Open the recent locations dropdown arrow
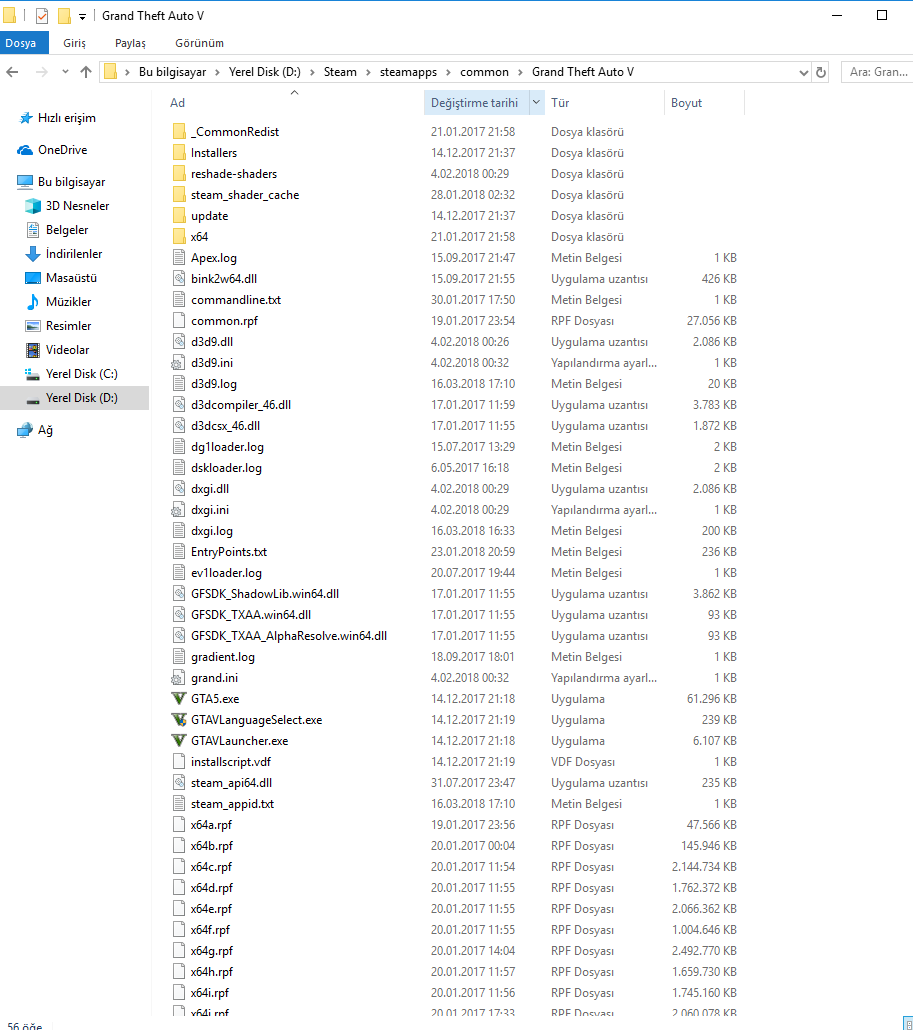 coord(65,72)
